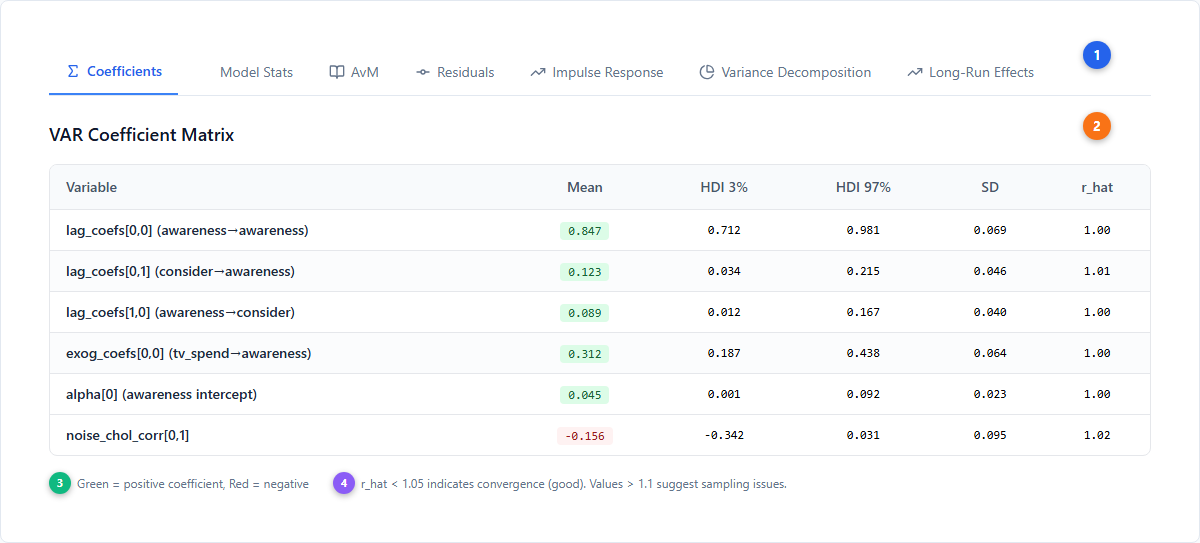Click the SD value 0.095
Screen dimensions: 1200x543
(x=990, y=435)
